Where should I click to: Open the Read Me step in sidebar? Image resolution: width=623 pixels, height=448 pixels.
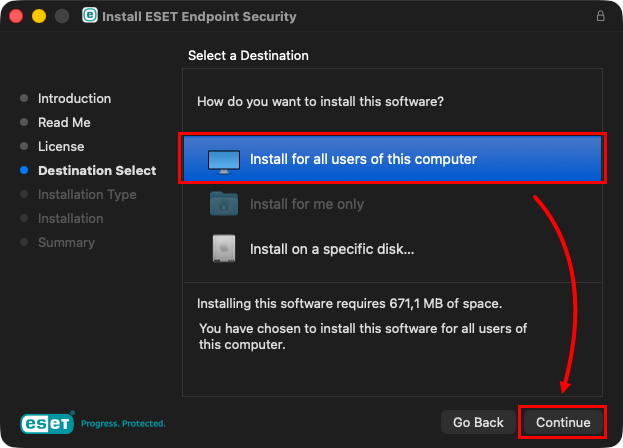point(64,123)
